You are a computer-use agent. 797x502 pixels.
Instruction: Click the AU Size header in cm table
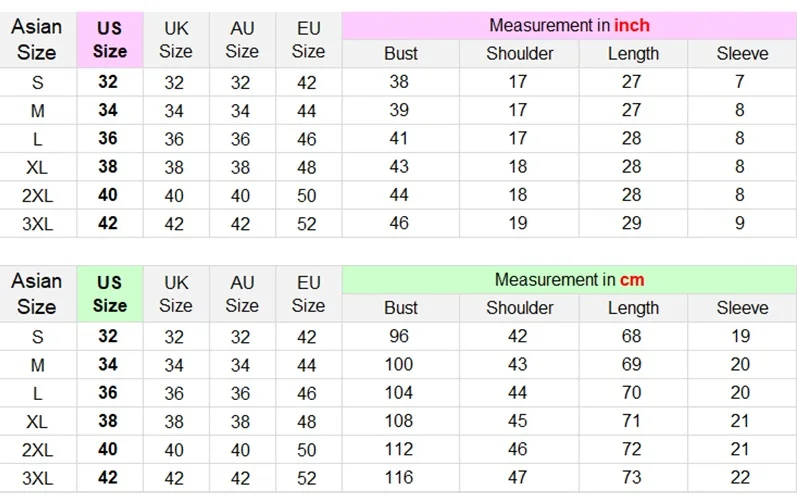tap(242, 294)
